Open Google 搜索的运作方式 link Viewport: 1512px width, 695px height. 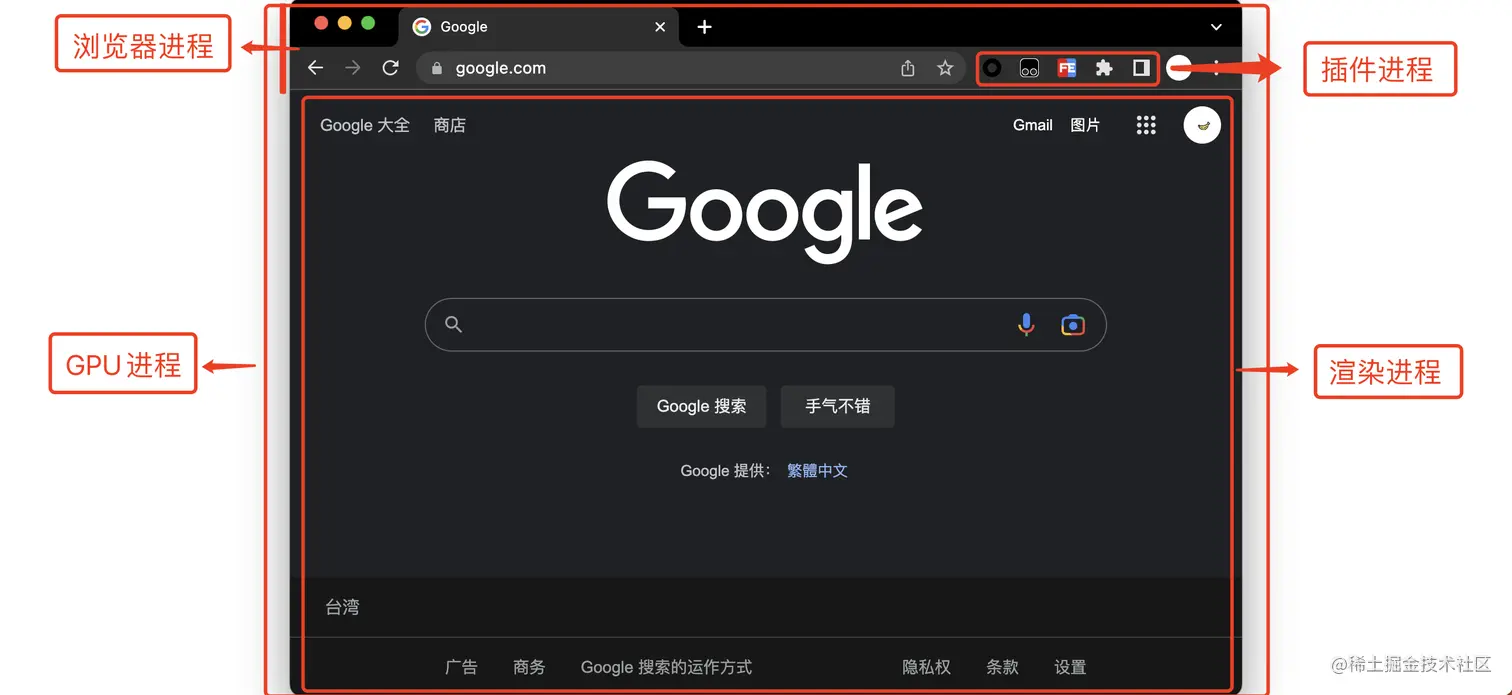(666, 667)
